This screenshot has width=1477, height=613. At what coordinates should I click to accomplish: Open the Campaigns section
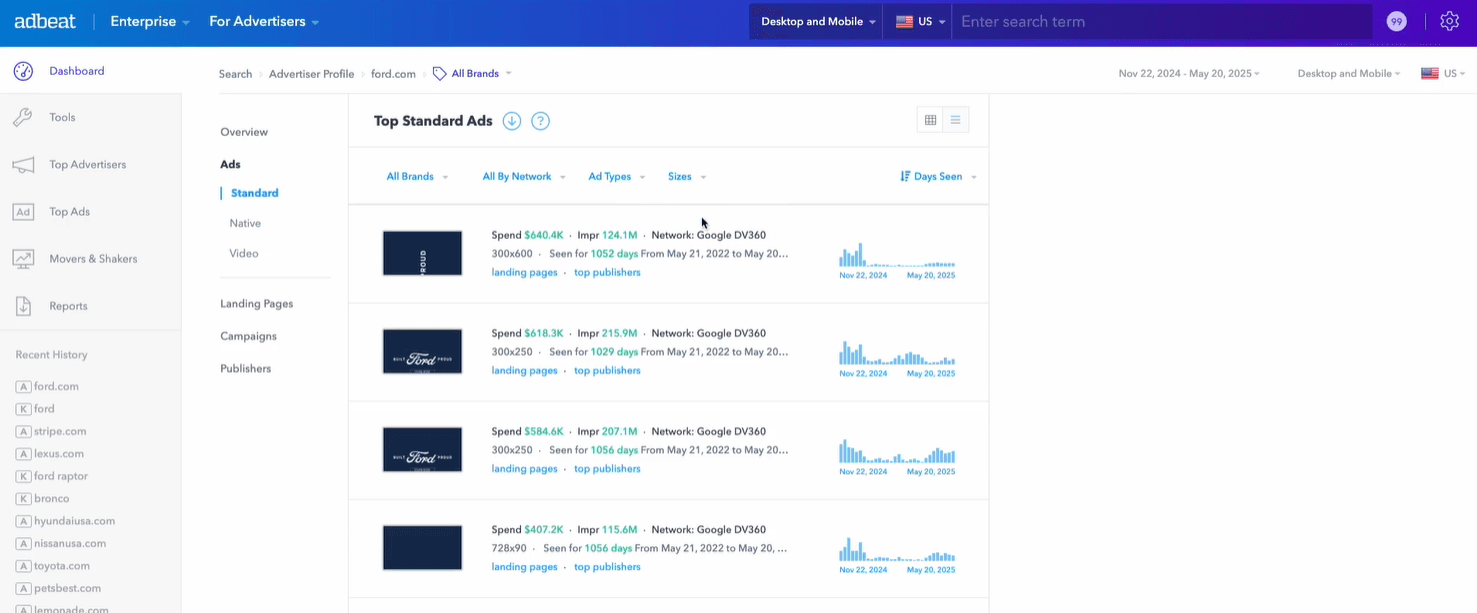(x=246, y=335)
